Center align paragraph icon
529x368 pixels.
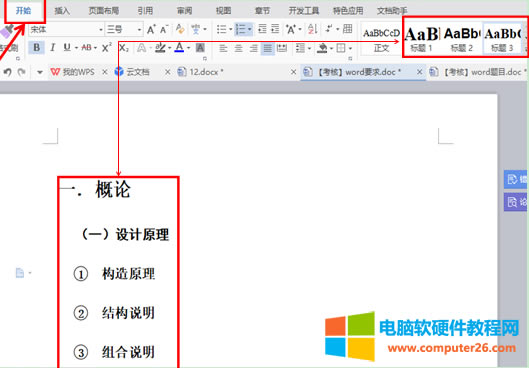(x=238, y=48)
